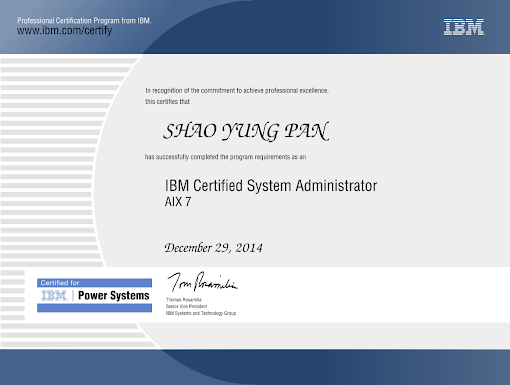Viewport: 510px width, 385px height.
Task: Click the small IBM logo in the Power Systems badge
Action: click(x=54, y=296)
